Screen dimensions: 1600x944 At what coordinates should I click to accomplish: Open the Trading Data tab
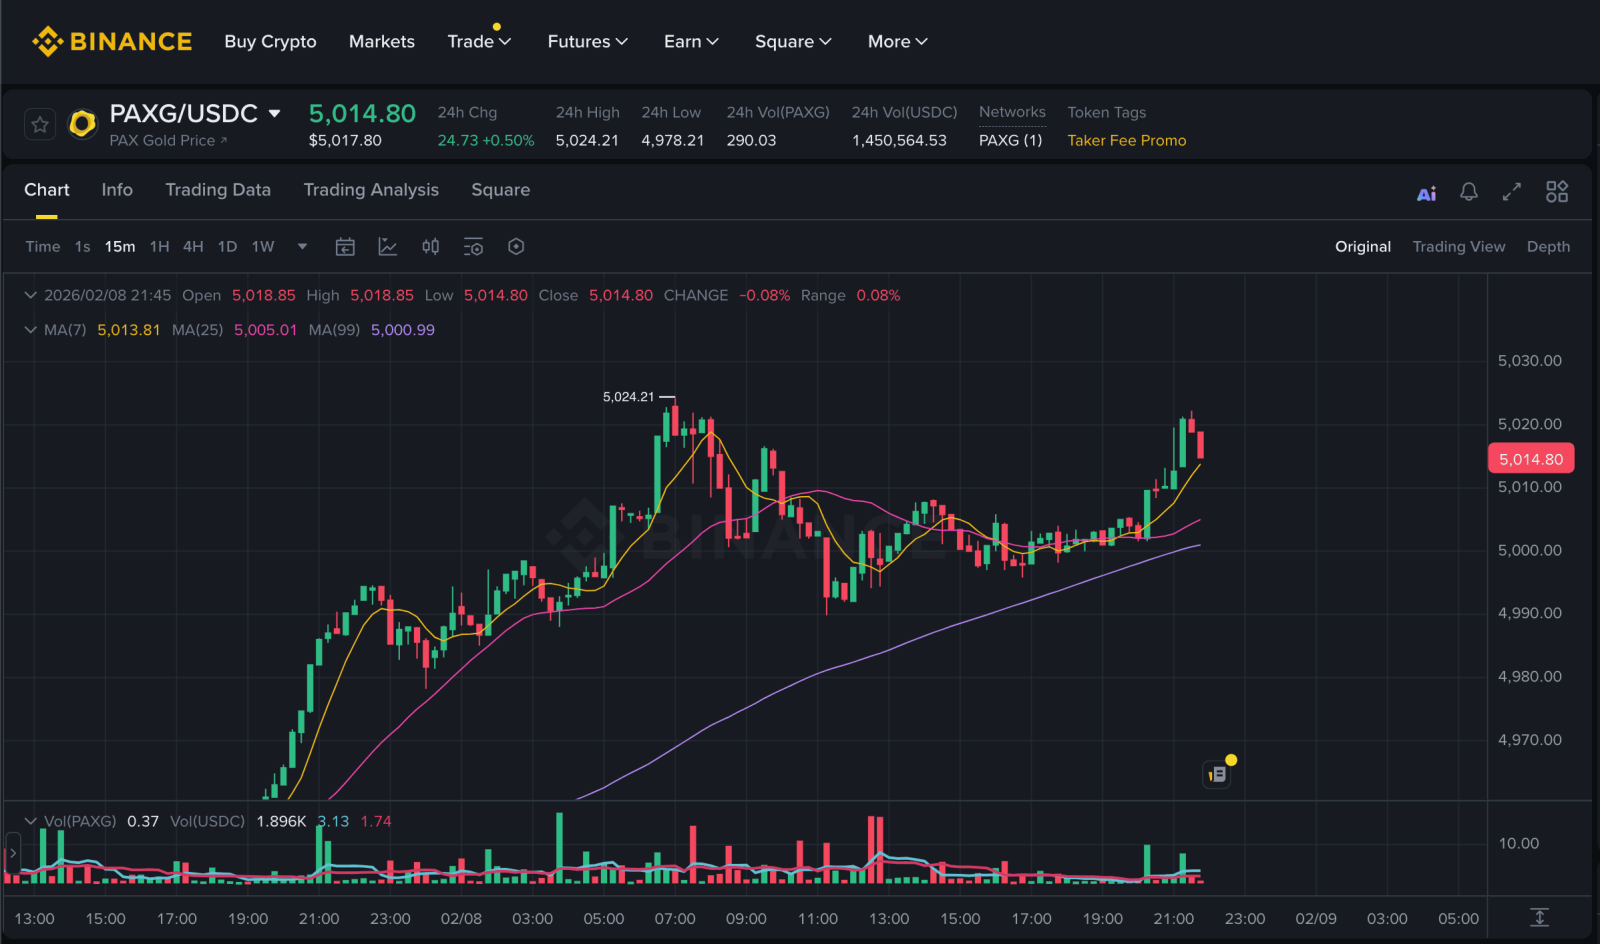tap(218, 190)
